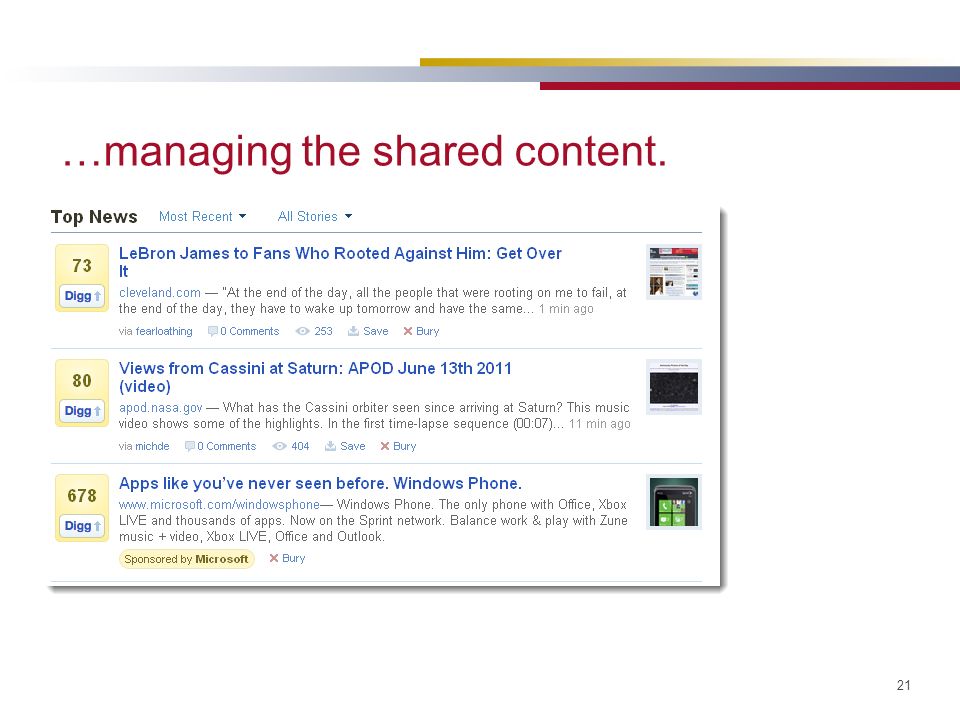Image resolution: width=960 pixels, height=720 pixels.
Task: Open Apps like you've never seen headline
Action: [x=320, y=484]
